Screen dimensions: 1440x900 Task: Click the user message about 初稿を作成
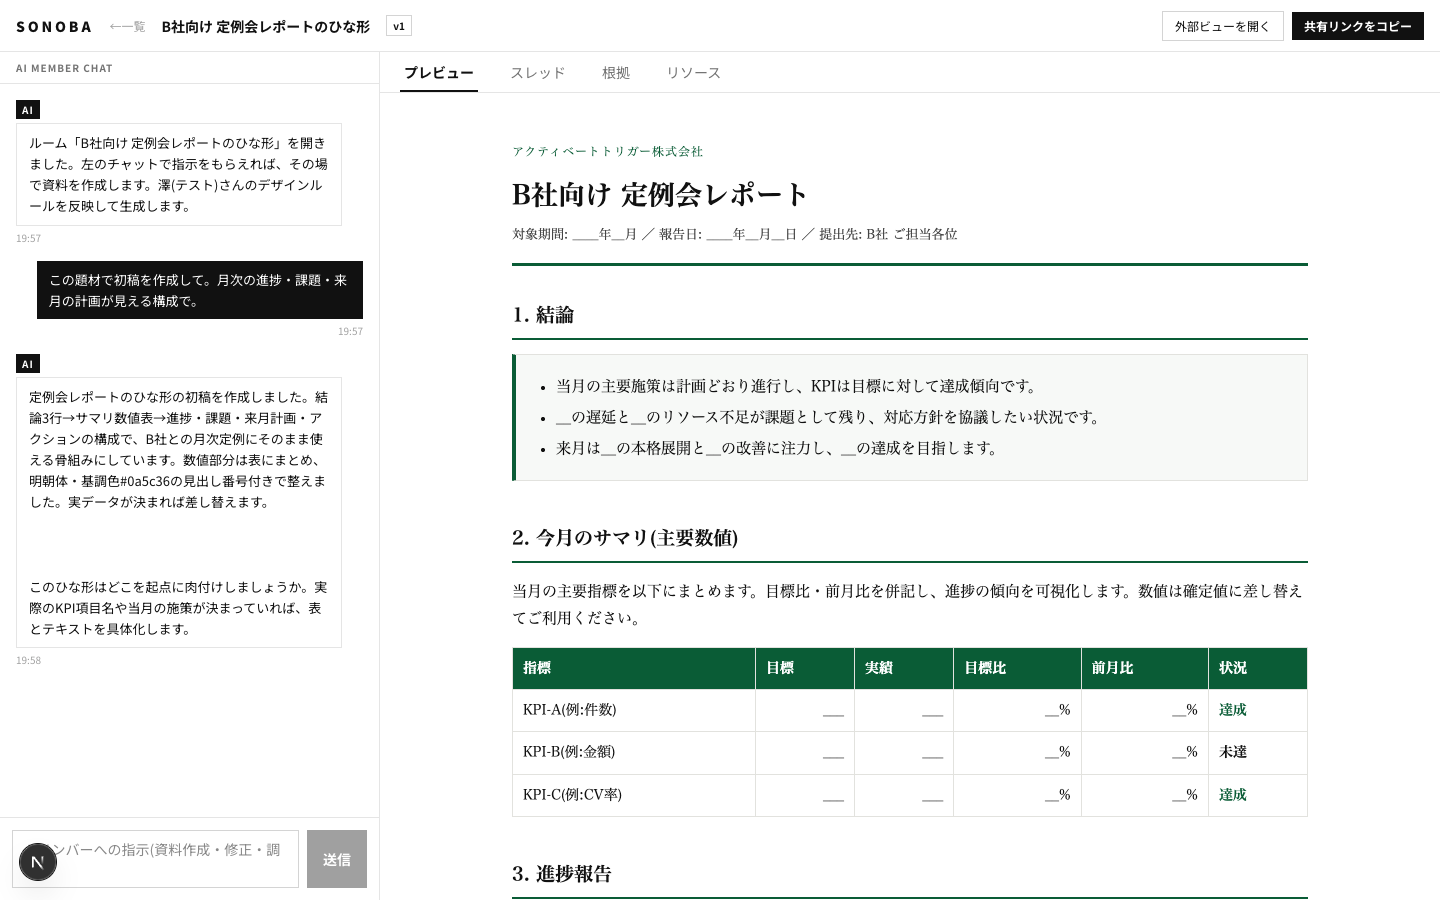tap(200, 290)
